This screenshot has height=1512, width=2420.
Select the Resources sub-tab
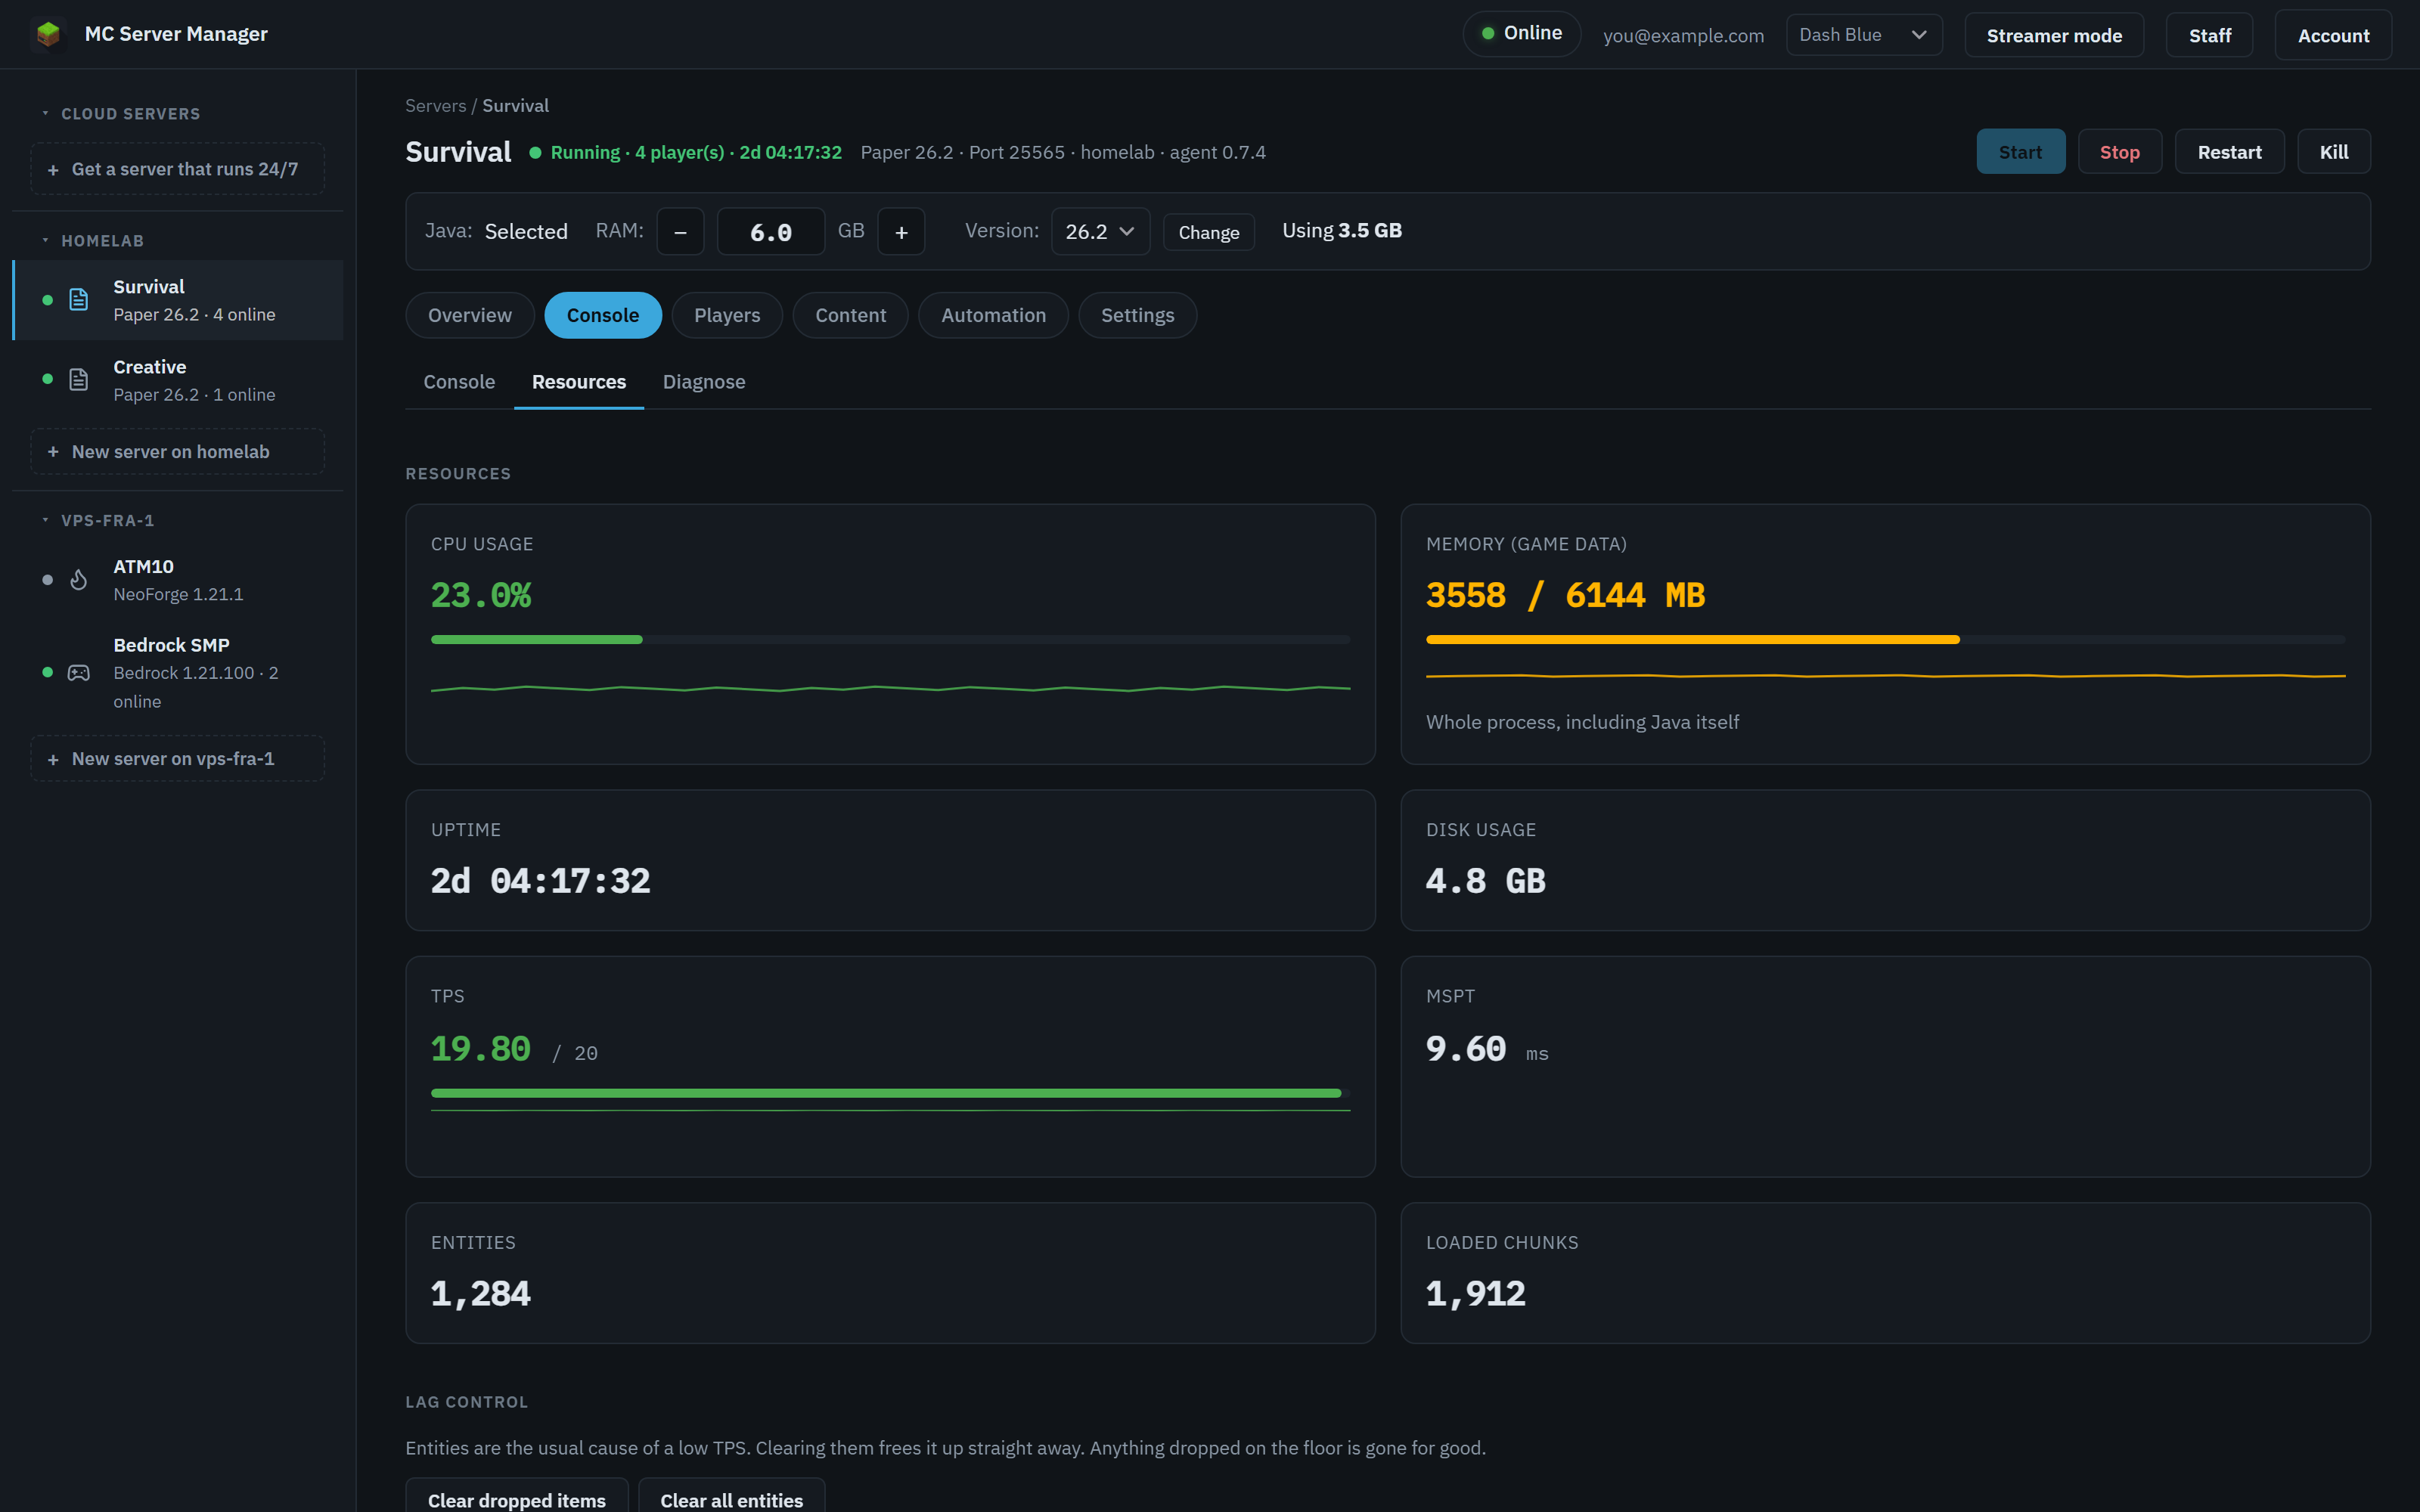coord(579,382)
